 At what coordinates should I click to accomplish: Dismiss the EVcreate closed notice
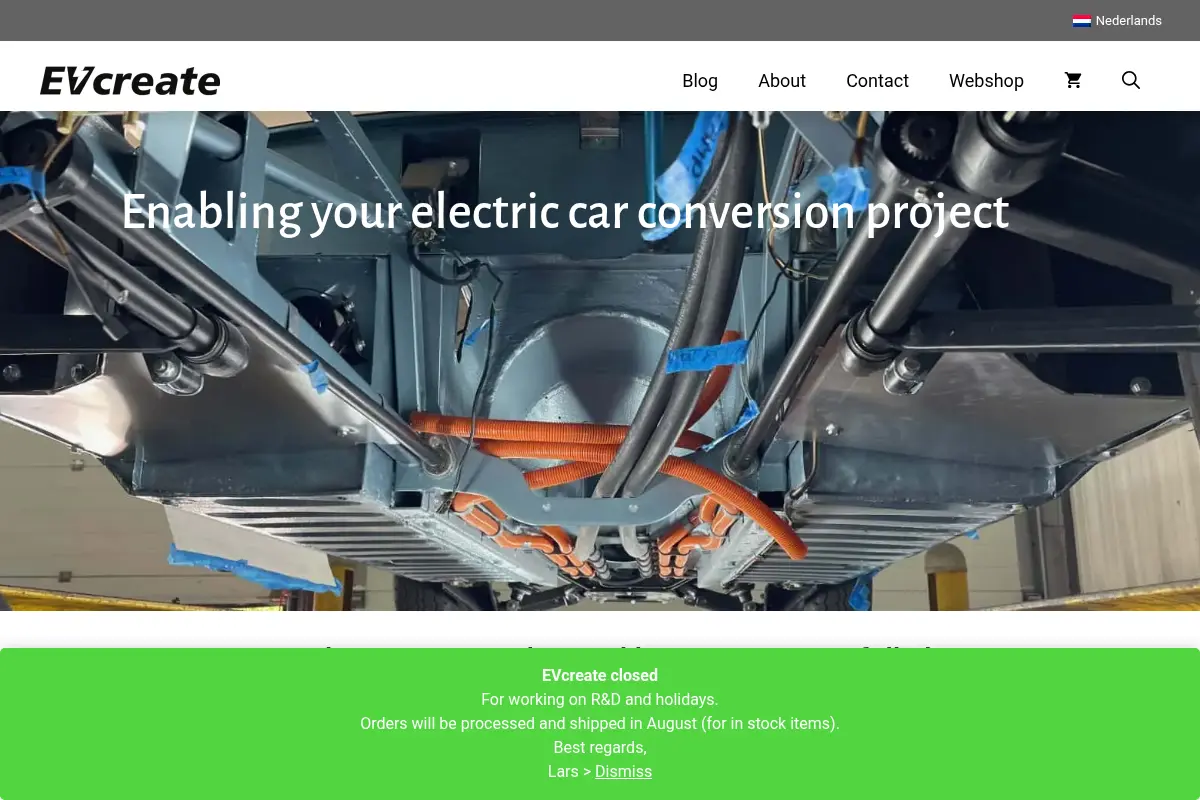click(x=623, y=771)
